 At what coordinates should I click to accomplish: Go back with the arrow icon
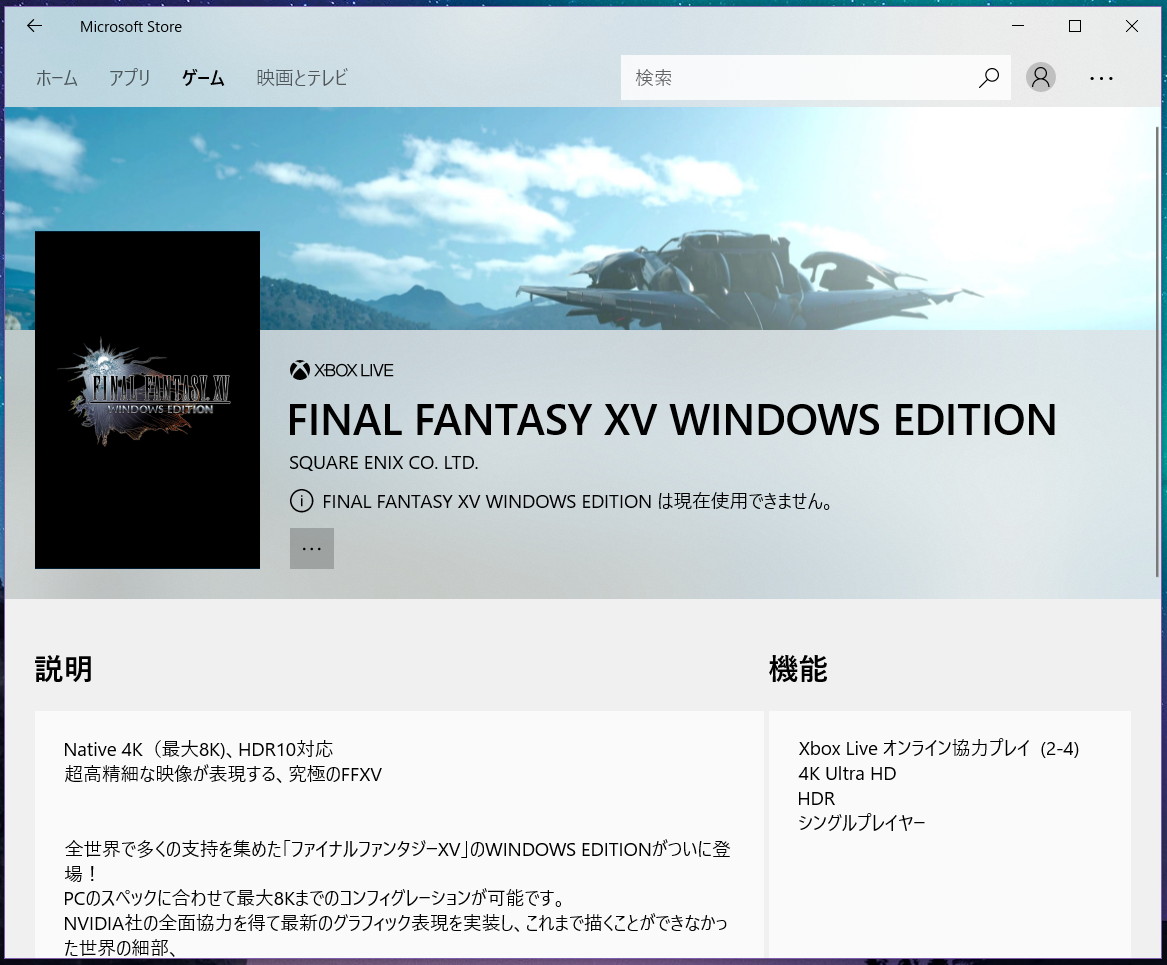[34, 26]
